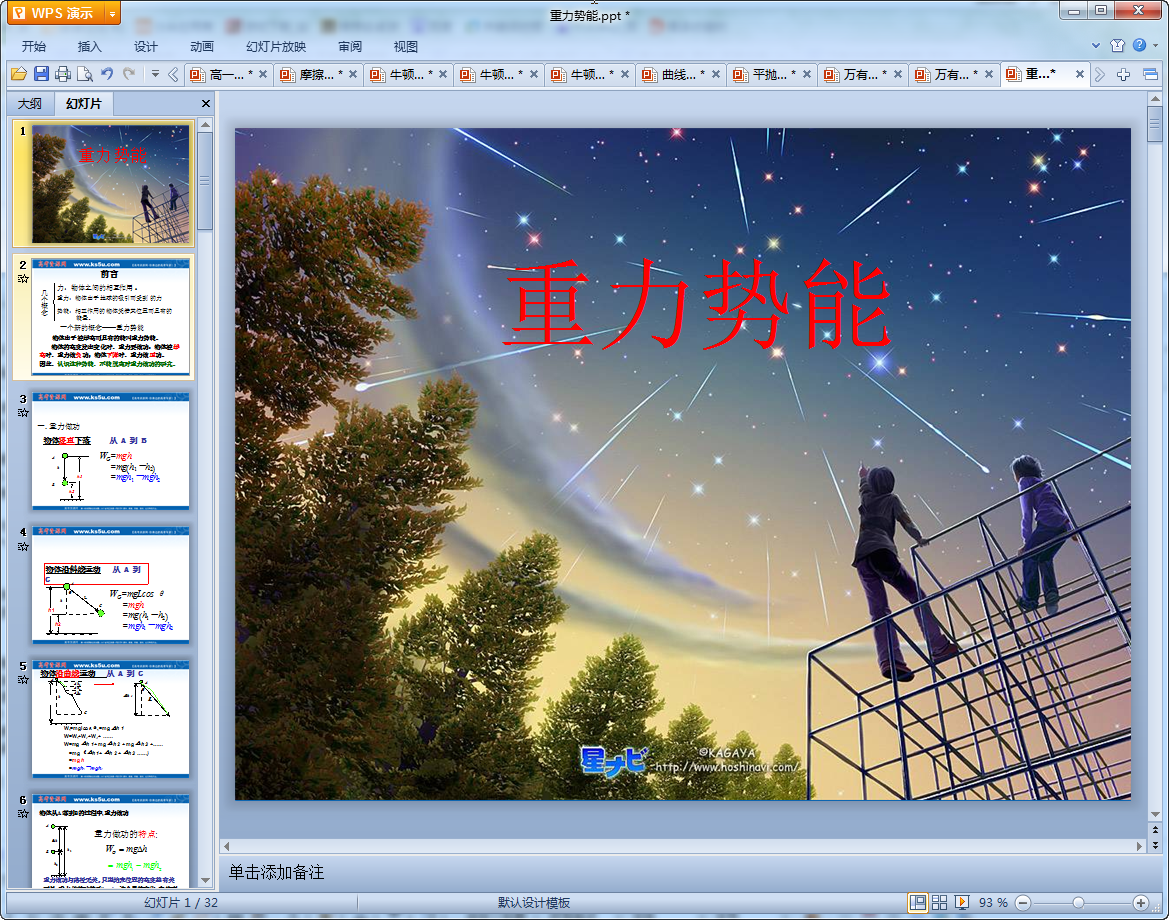Undo the last action
Screen dimensions: 1169x920
click(x=107, y=74)
